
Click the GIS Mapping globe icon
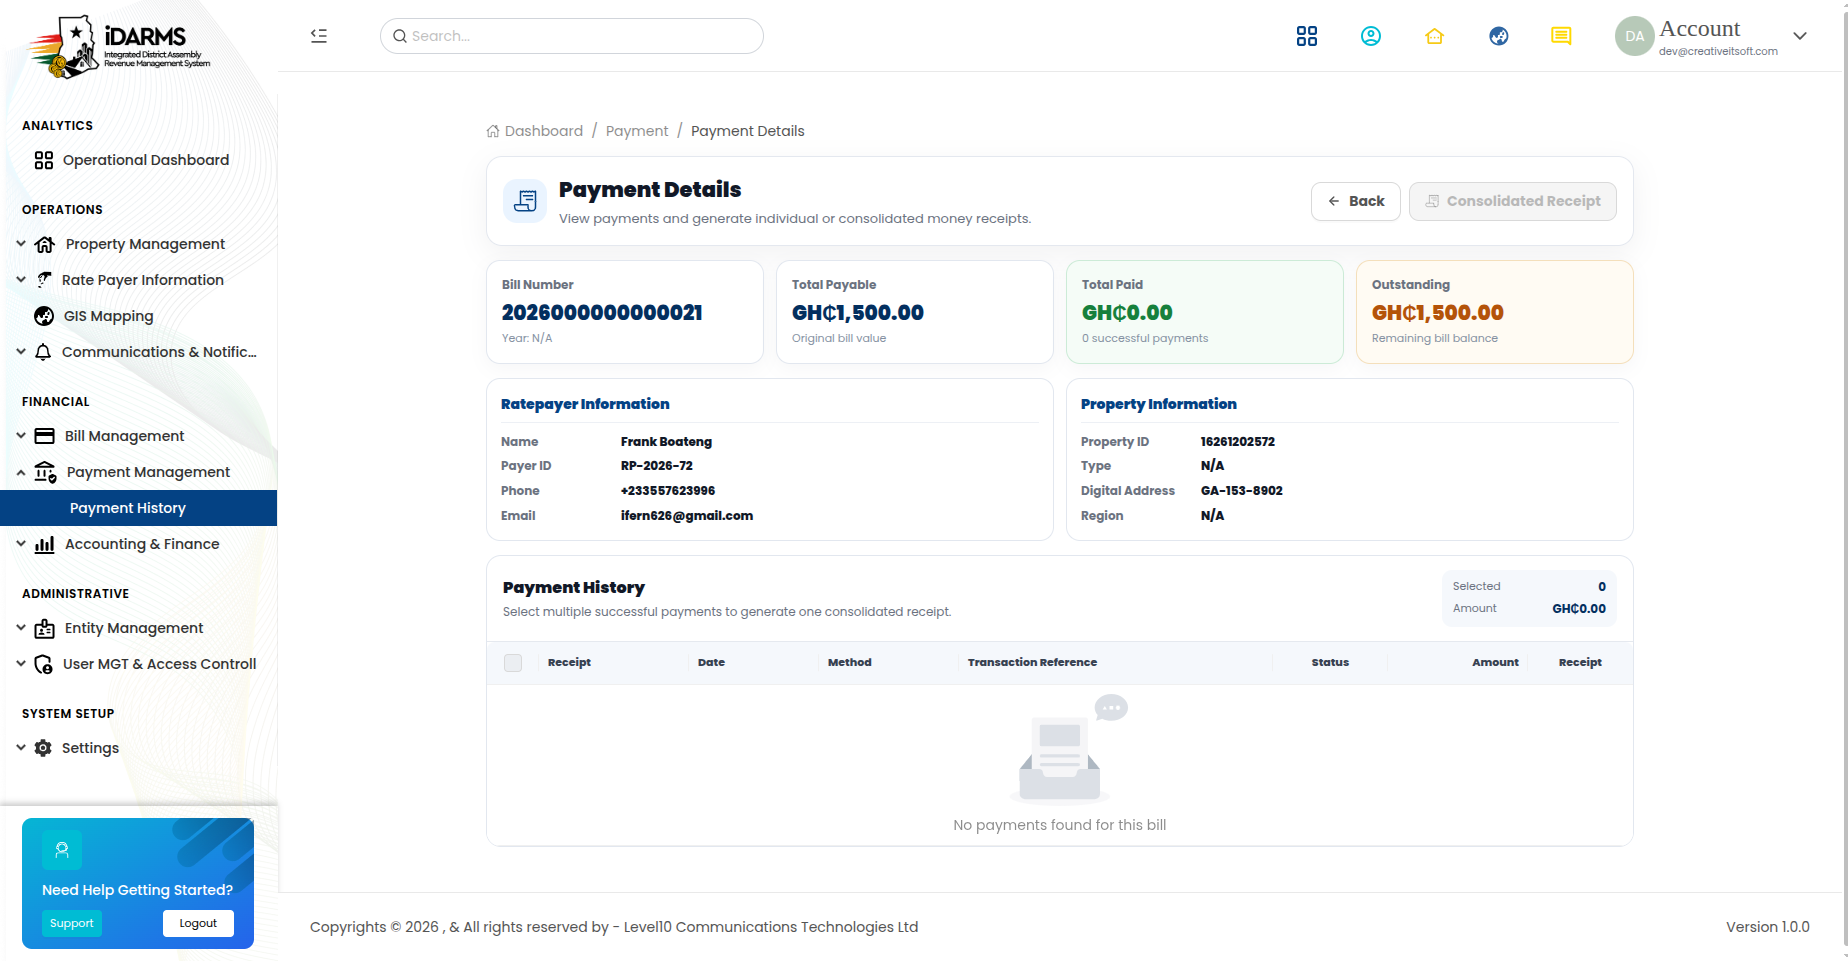click(44, 316)
